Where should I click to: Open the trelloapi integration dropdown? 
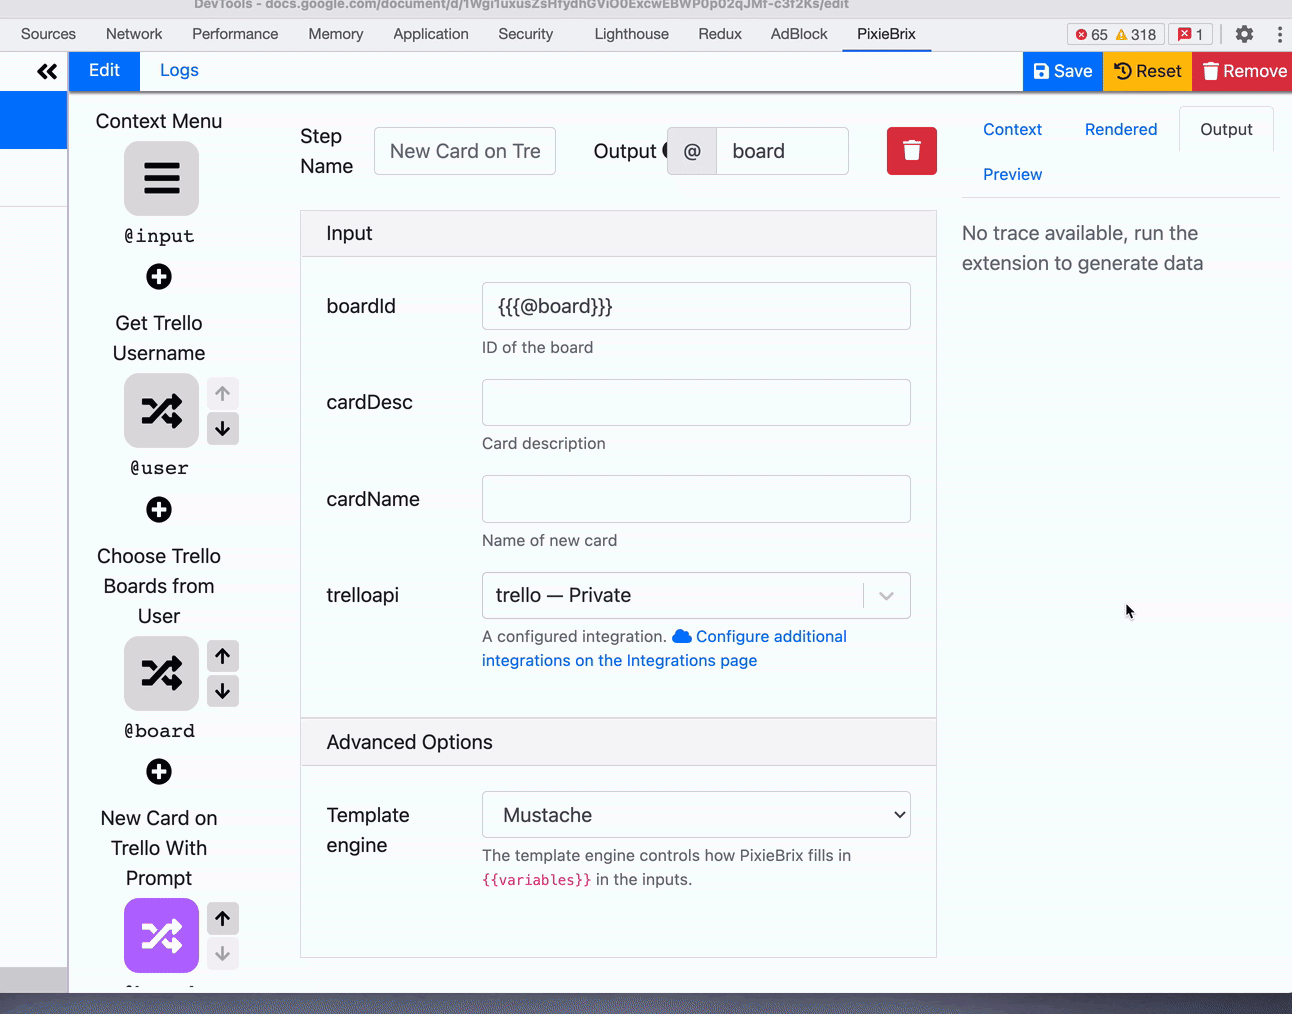[x=696, y=595]
